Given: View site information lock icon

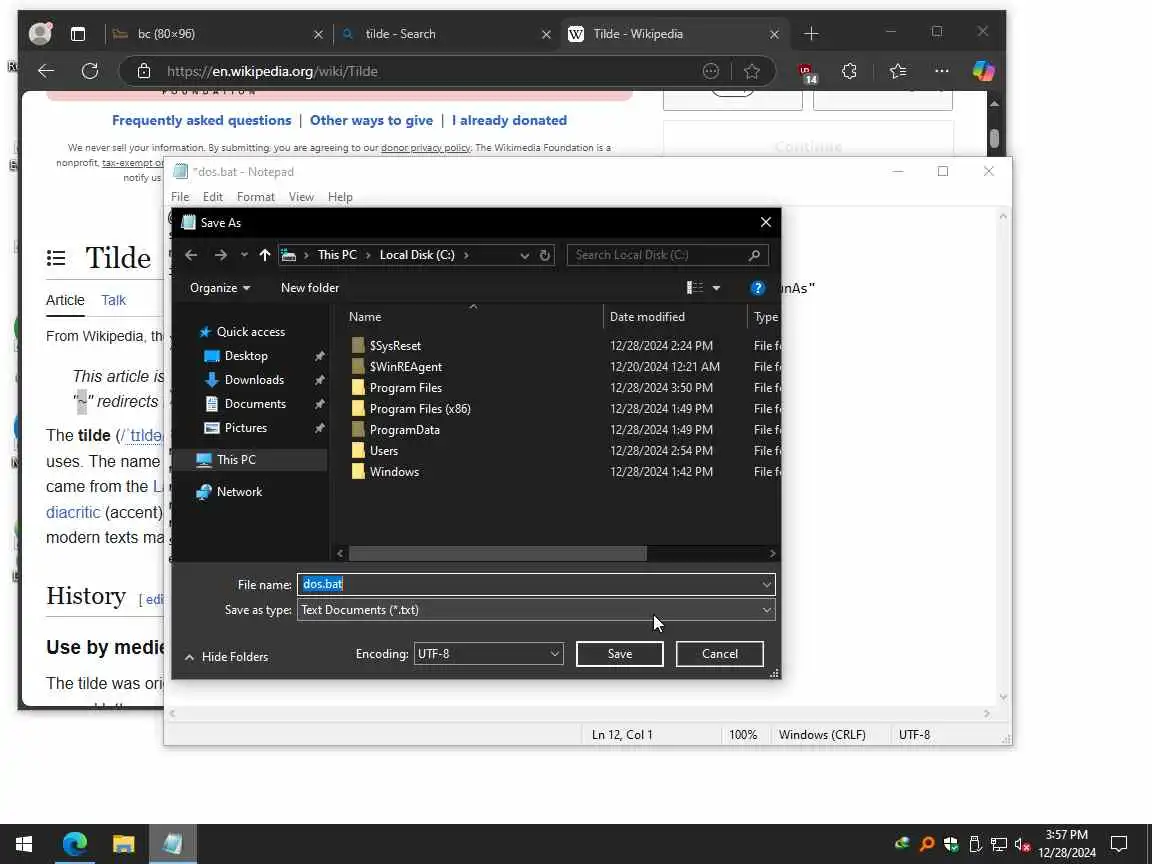Looking at the screenshot, I should tap(144, 71).
